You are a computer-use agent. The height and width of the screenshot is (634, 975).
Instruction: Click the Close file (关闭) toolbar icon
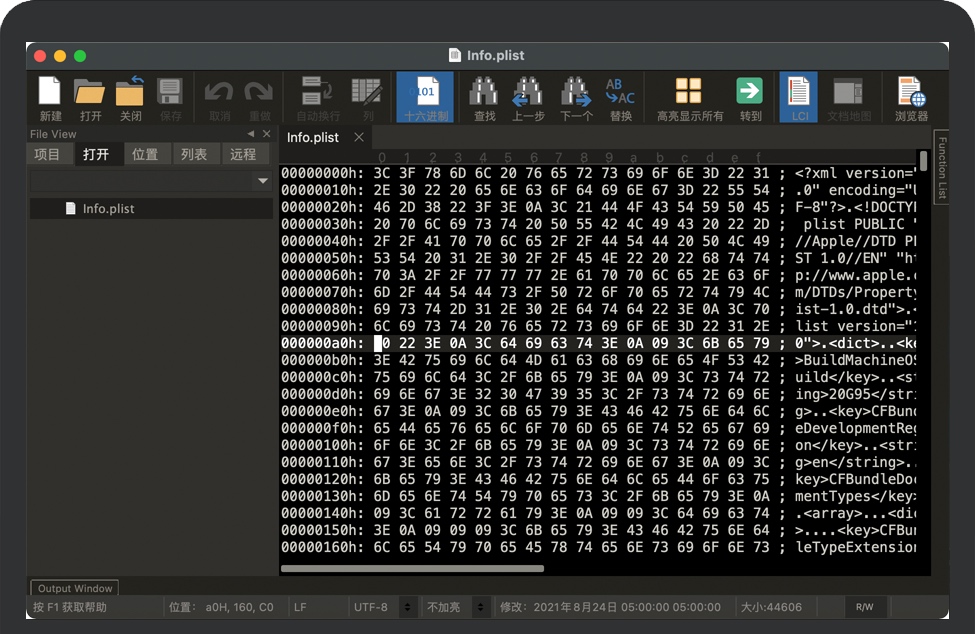coord(130,97)
